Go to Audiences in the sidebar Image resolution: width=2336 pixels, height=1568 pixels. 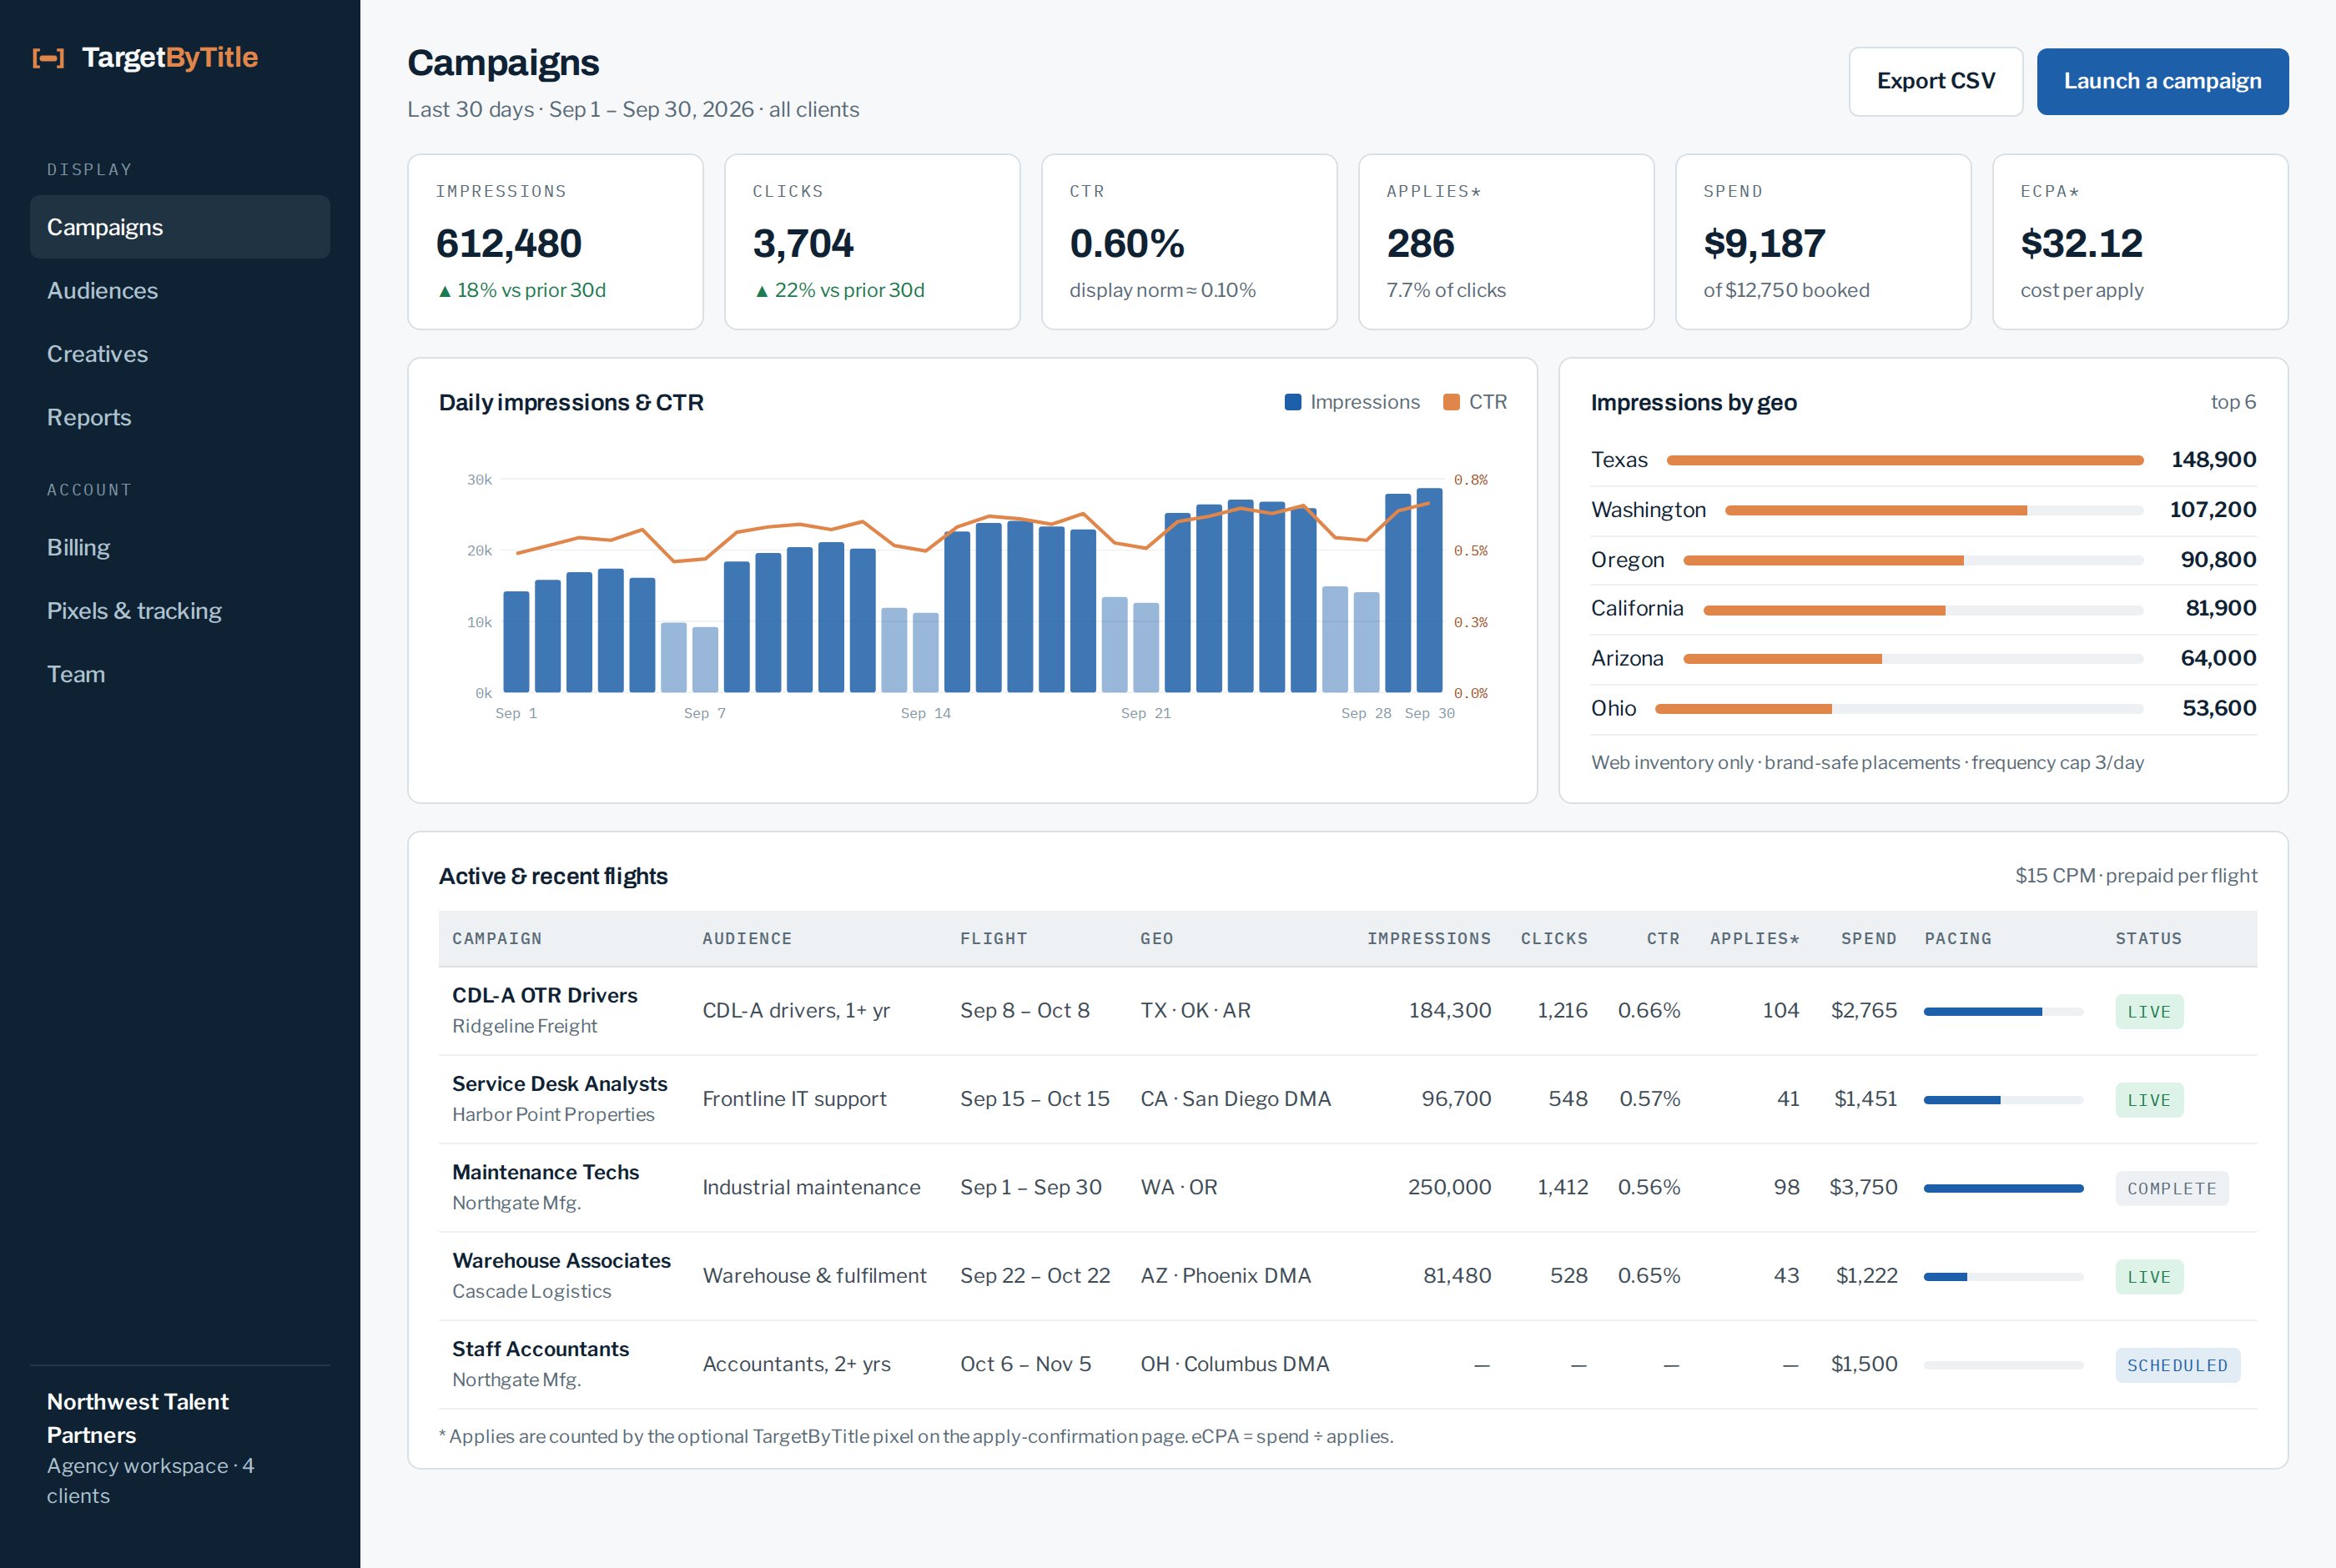click(x=180, y=290)
